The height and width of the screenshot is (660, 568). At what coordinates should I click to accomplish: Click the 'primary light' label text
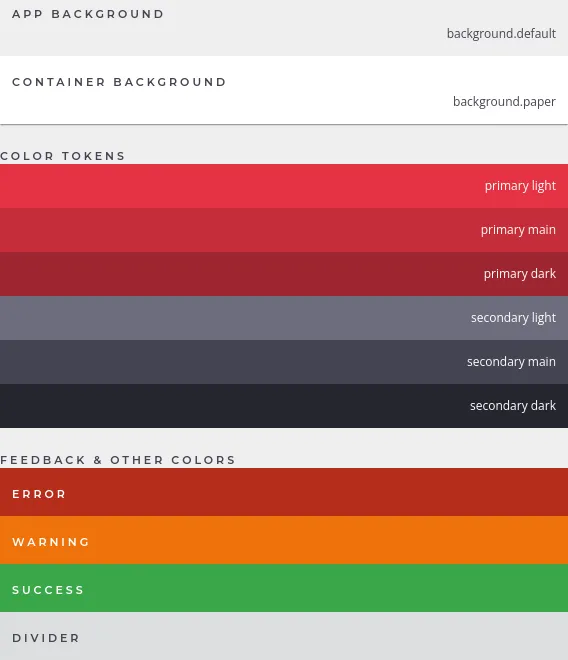tap(520, 186)
